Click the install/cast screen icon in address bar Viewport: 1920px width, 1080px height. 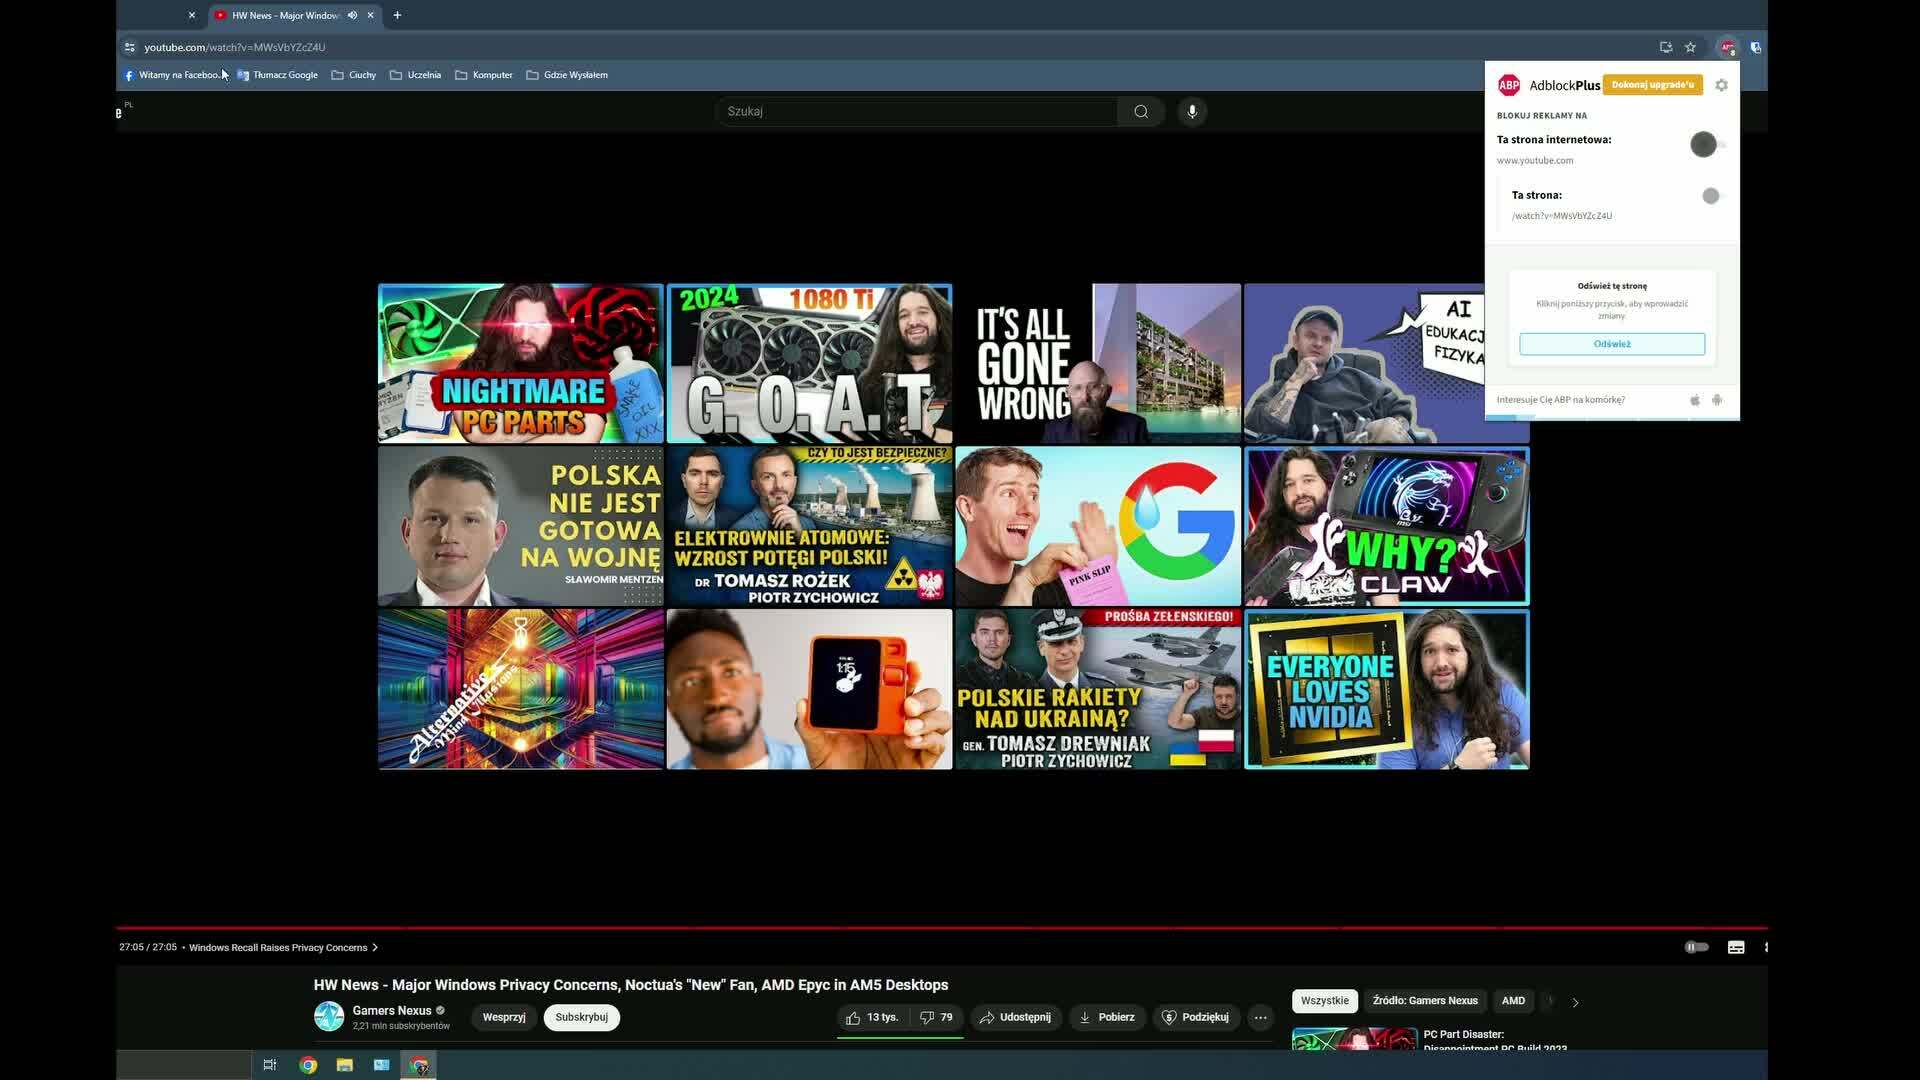1665,47
